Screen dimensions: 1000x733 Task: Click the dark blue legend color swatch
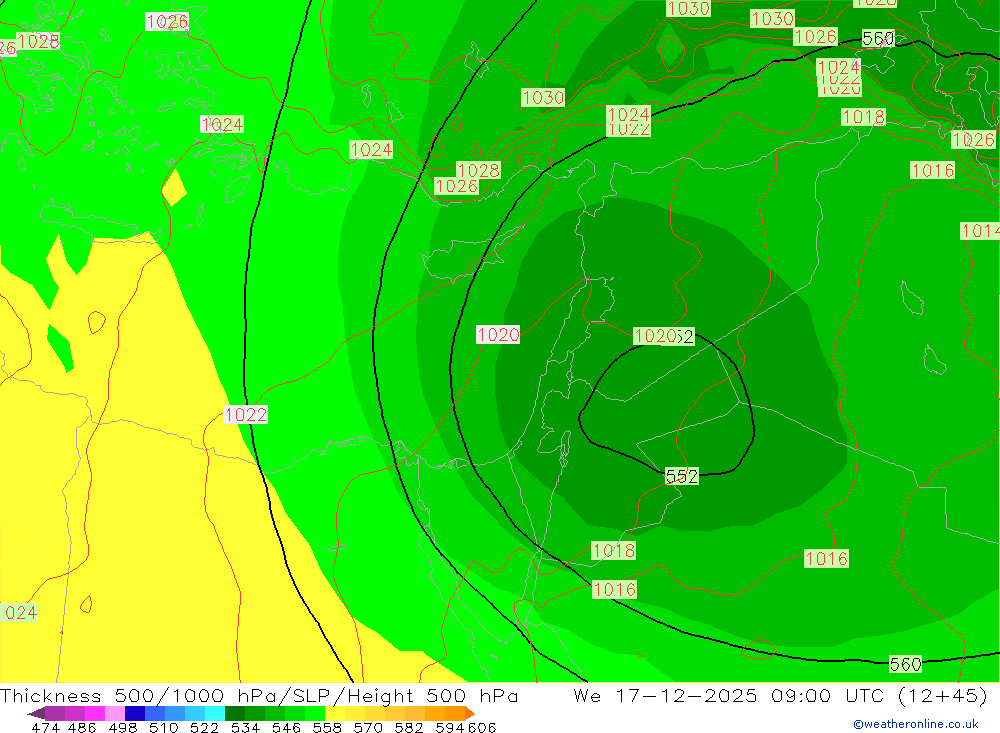pos(135,713)
